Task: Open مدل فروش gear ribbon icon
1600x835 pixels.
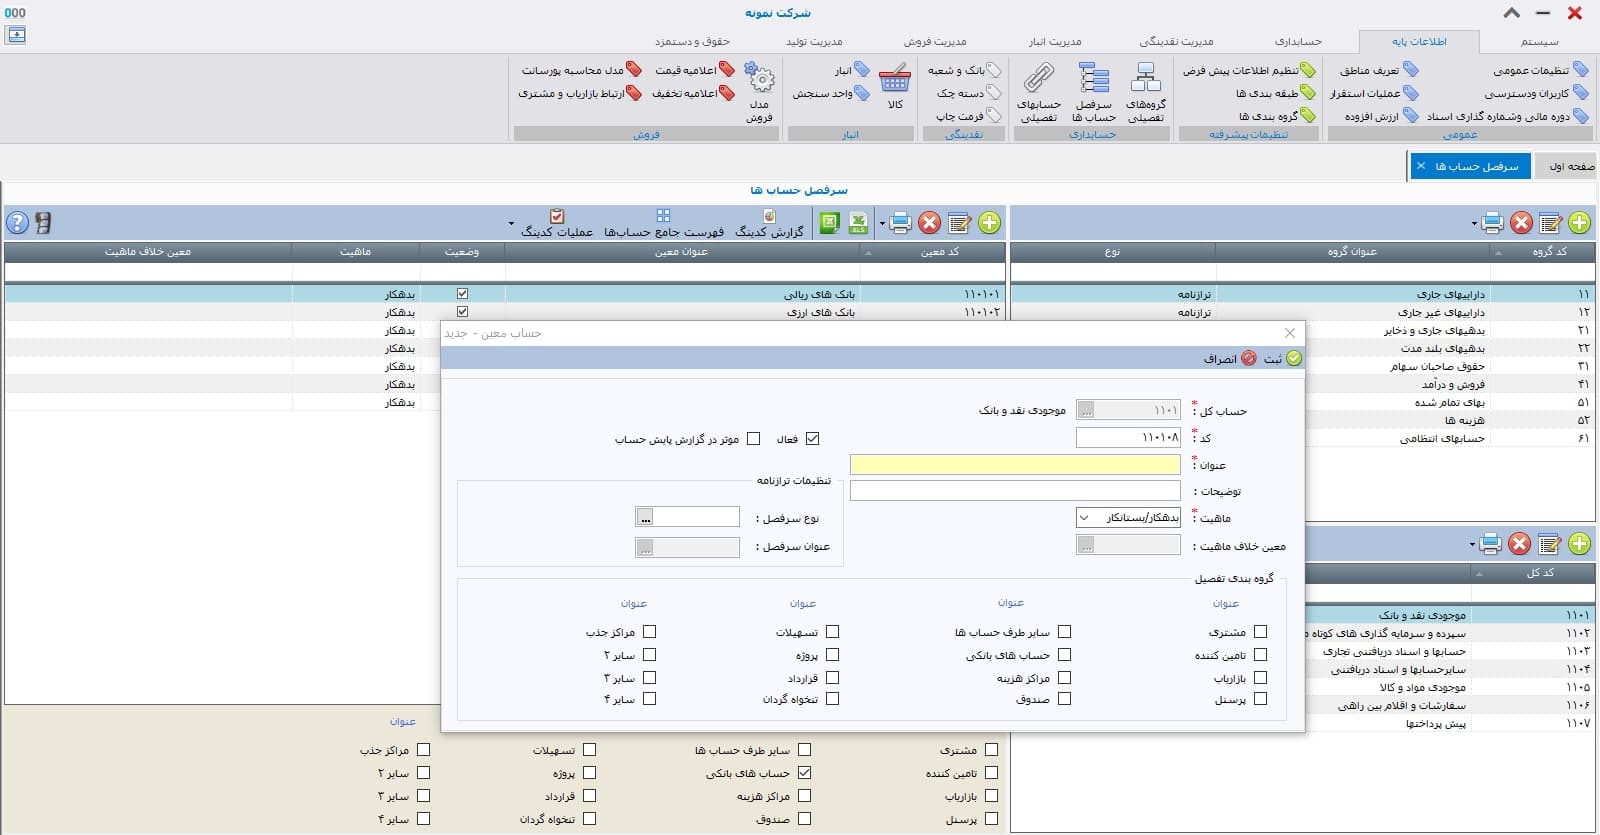Action: 760,92
